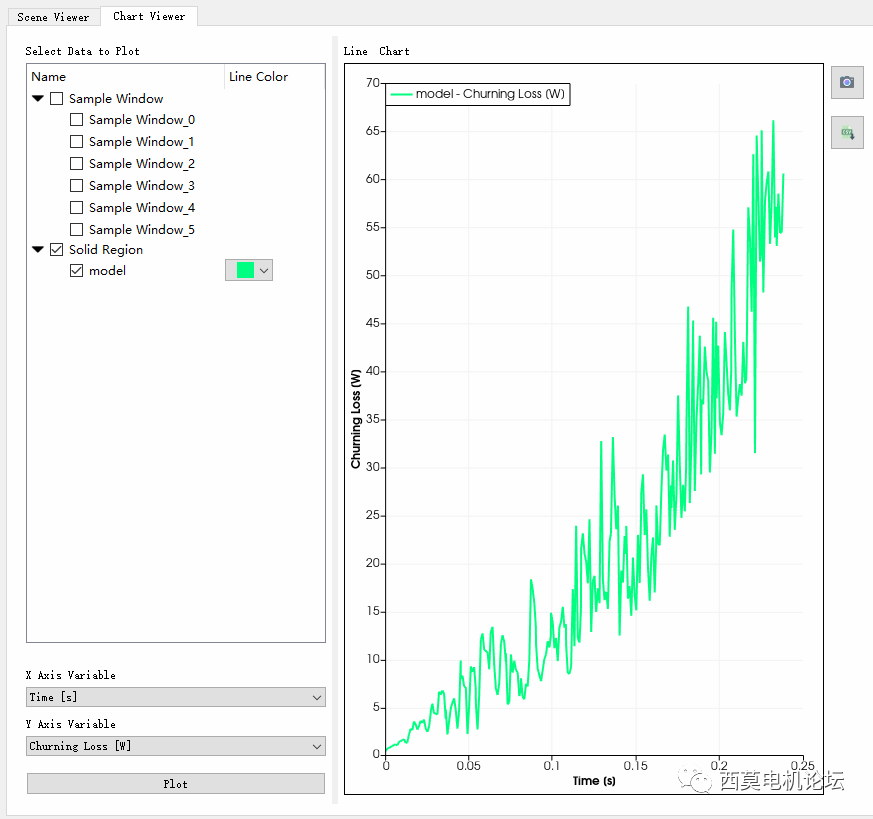Check the Sample Window_4 box

76,208
